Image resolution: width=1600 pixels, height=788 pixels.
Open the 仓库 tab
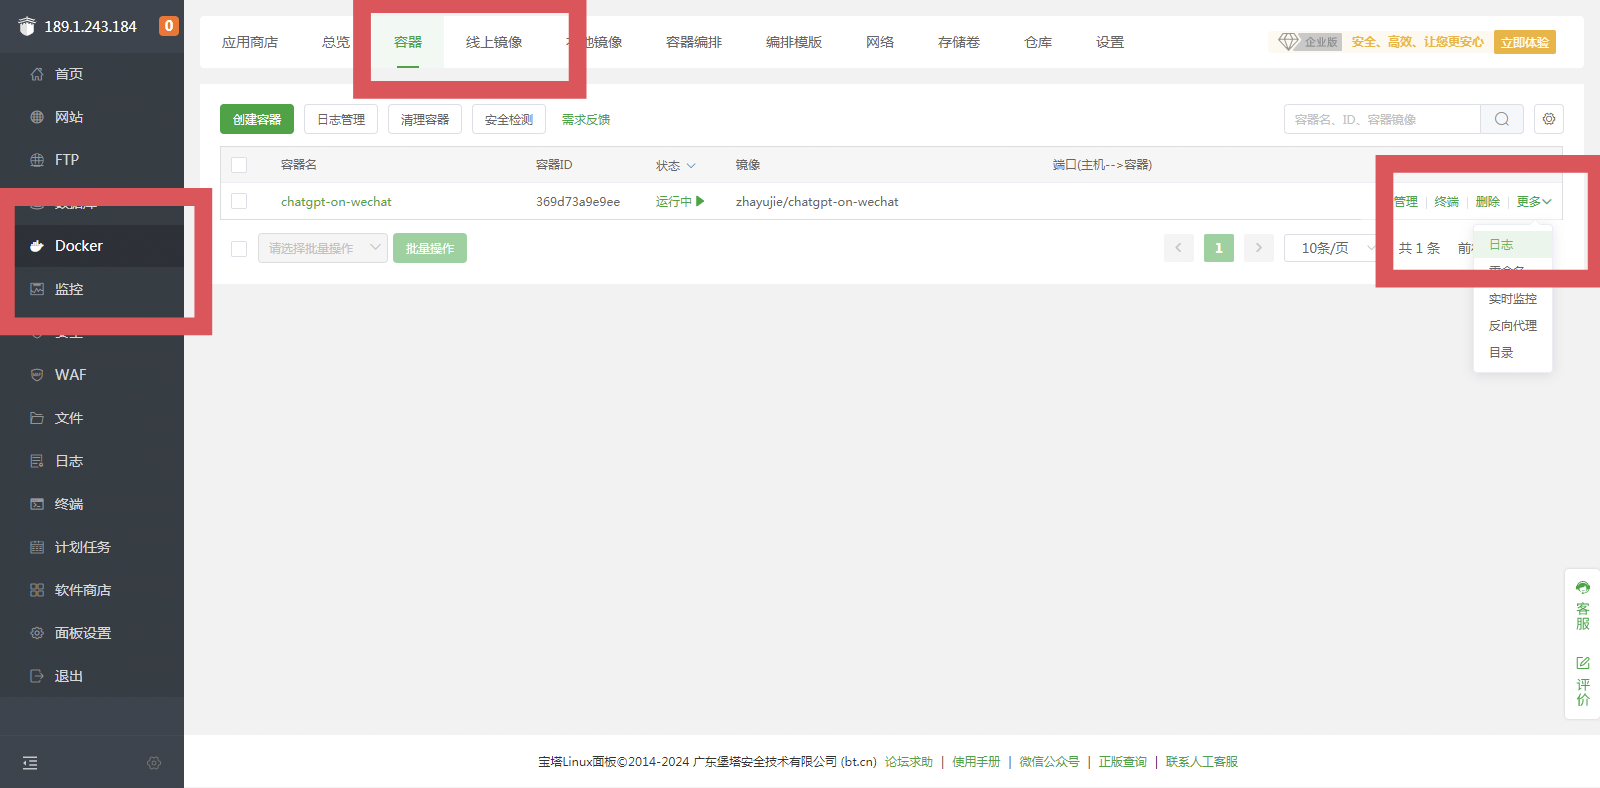tap(1038, 42)
